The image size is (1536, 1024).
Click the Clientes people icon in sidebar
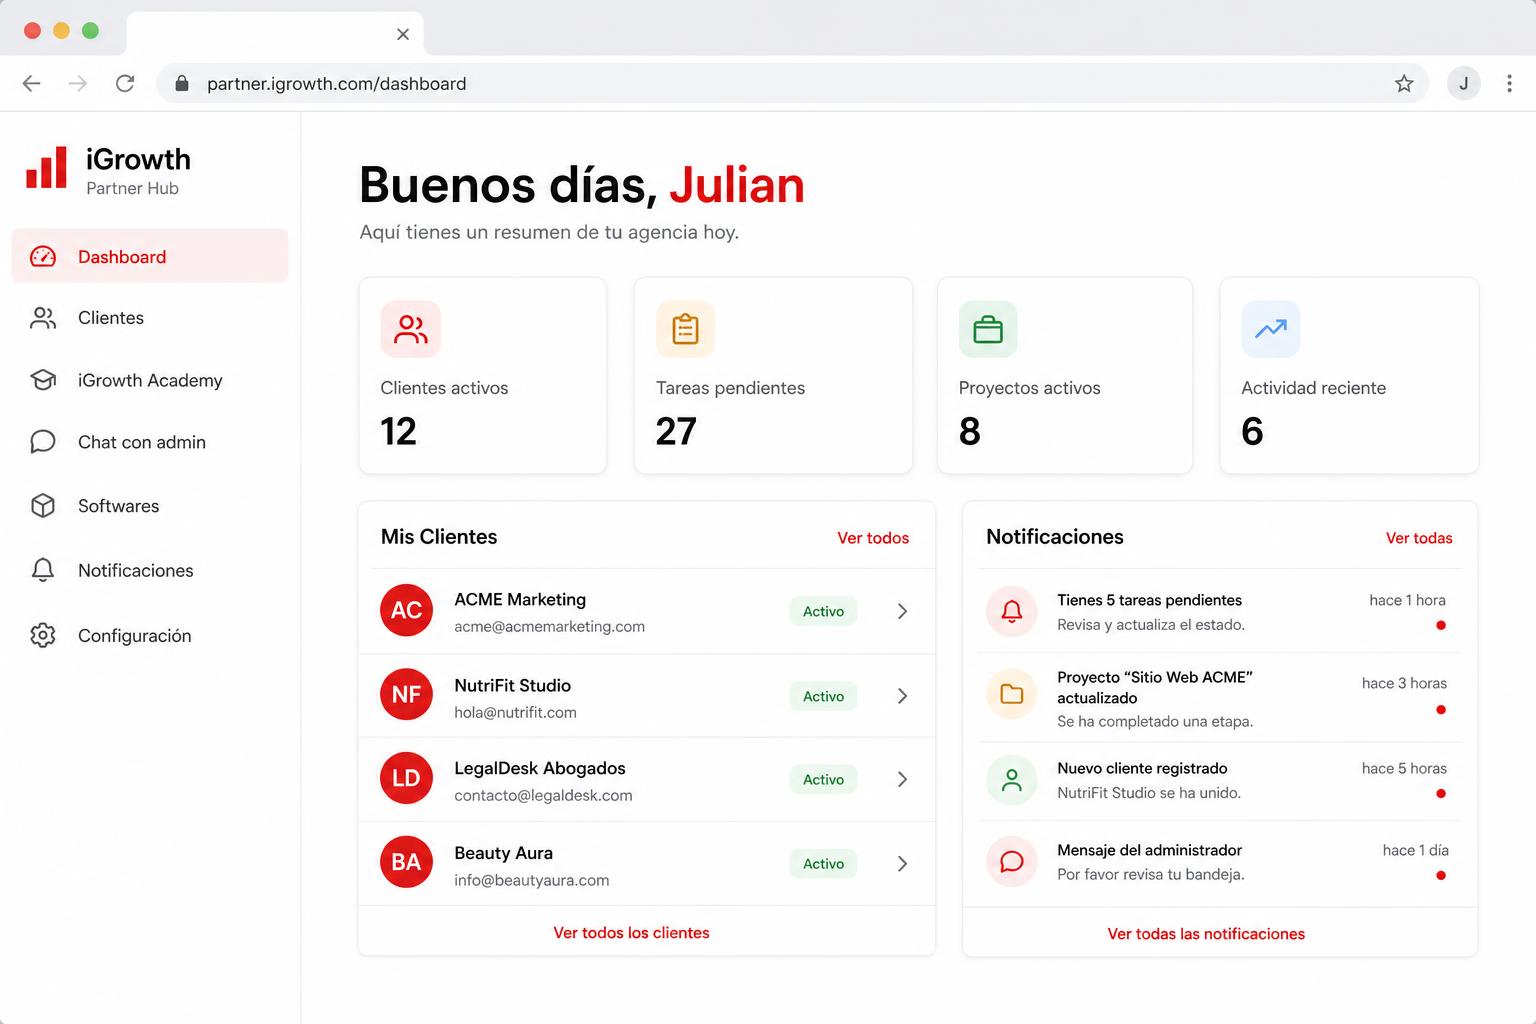(x=43, y=318)
